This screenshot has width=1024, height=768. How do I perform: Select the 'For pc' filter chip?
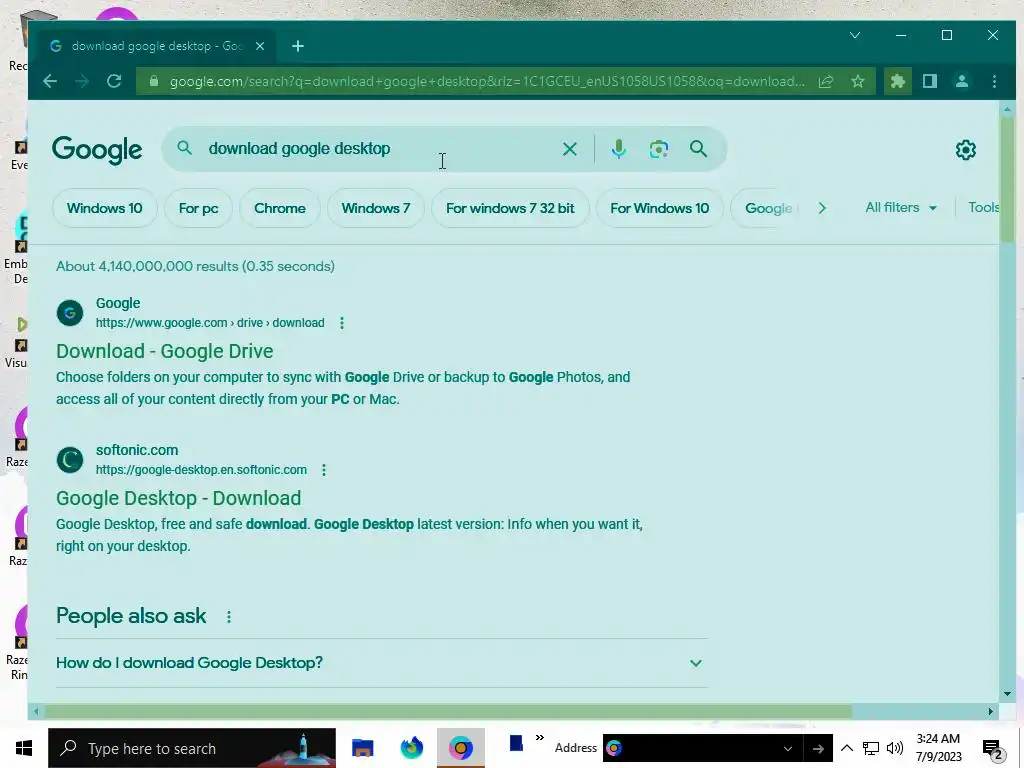(199, 208)
